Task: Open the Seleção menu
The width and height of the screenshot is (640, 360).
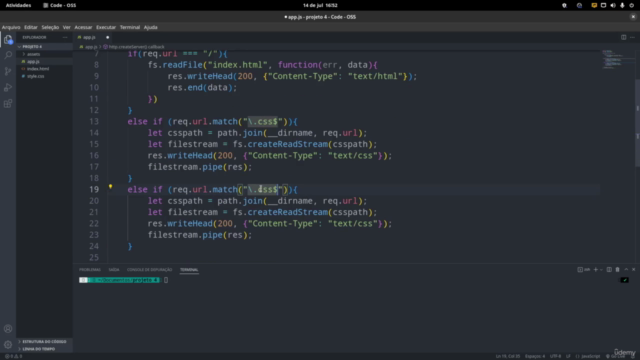Action: [50, 27]
